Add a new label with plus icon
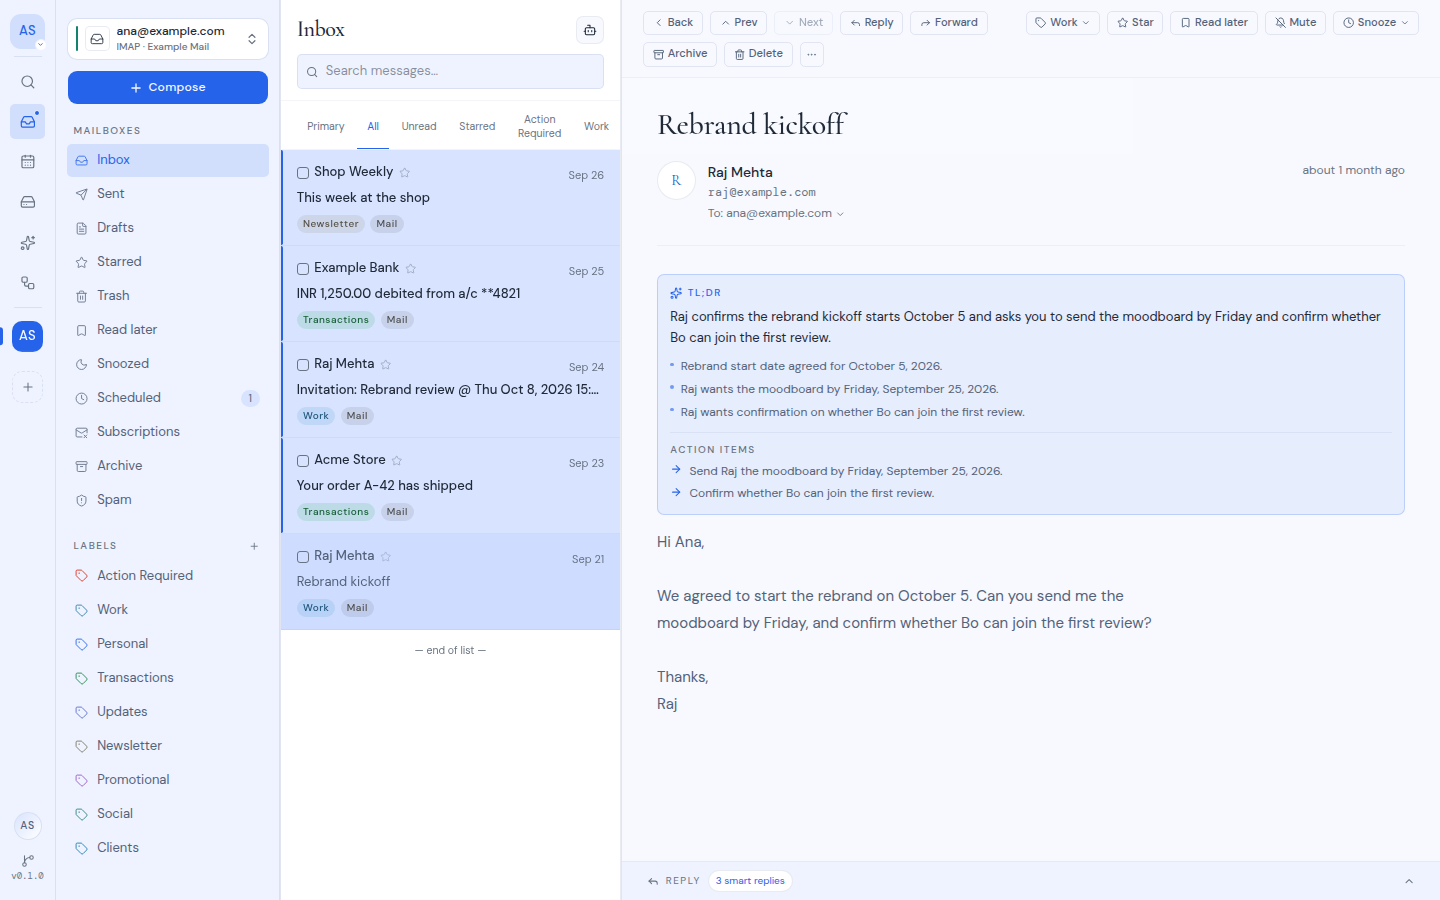This screenshot has height=900, width=1440. tap(254, 546)
